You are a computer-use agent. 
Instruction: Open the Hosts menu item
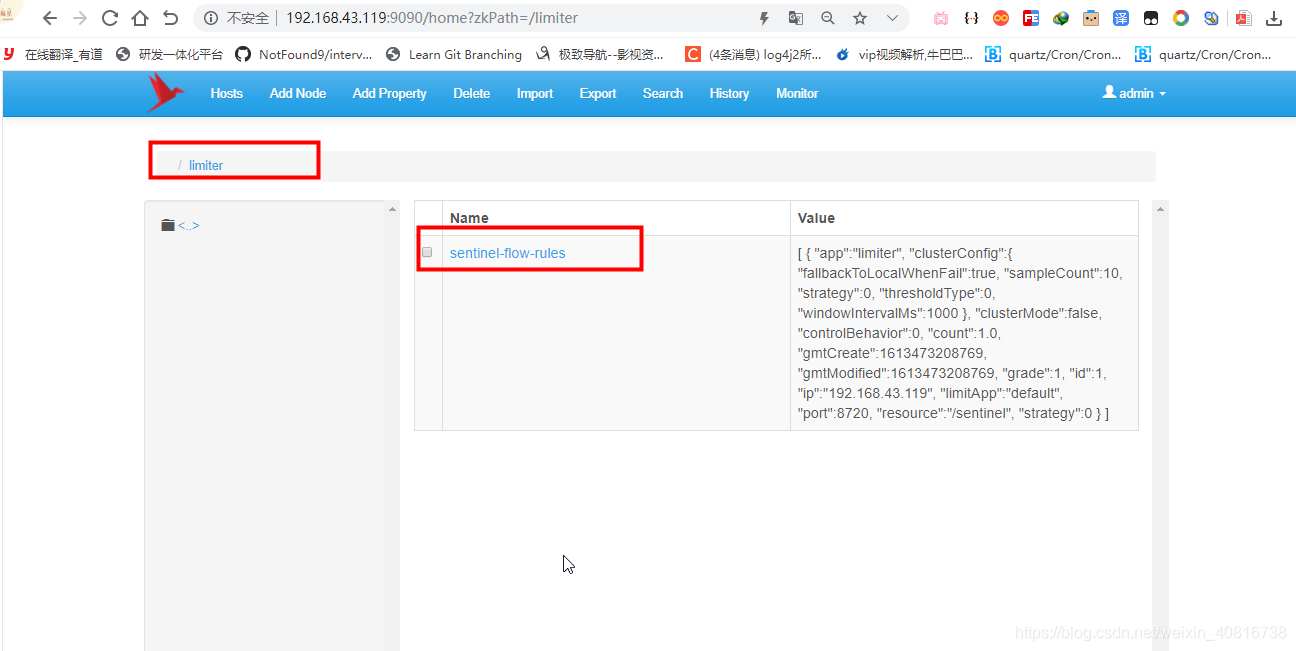[226, 93]
